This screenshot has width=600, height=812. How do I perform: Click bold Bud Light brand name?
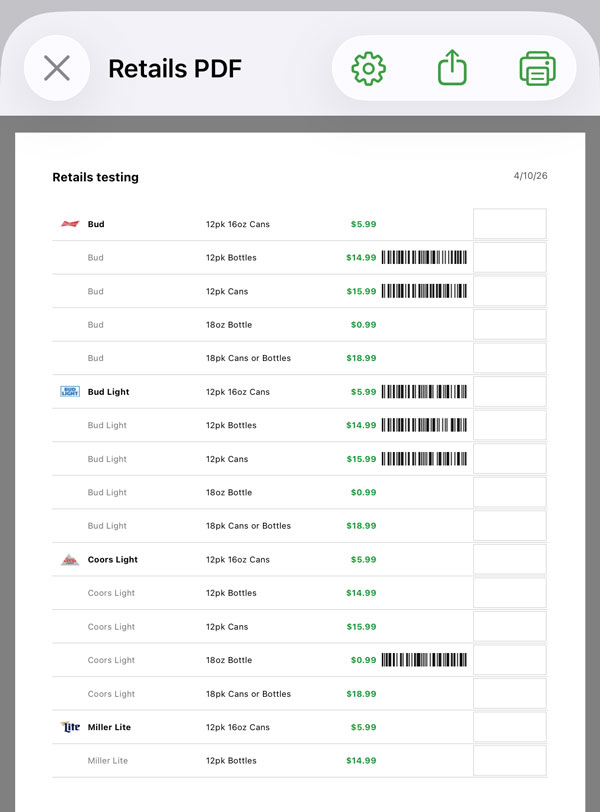tap(109, 392)
